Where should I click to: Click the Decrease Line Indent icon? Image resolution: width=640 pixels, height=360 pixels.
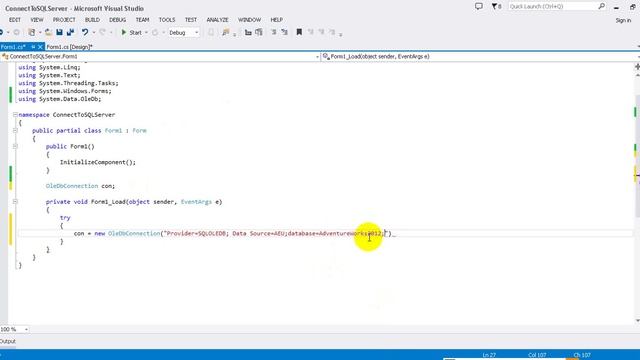pyautogui.click(x=248, y=32)
